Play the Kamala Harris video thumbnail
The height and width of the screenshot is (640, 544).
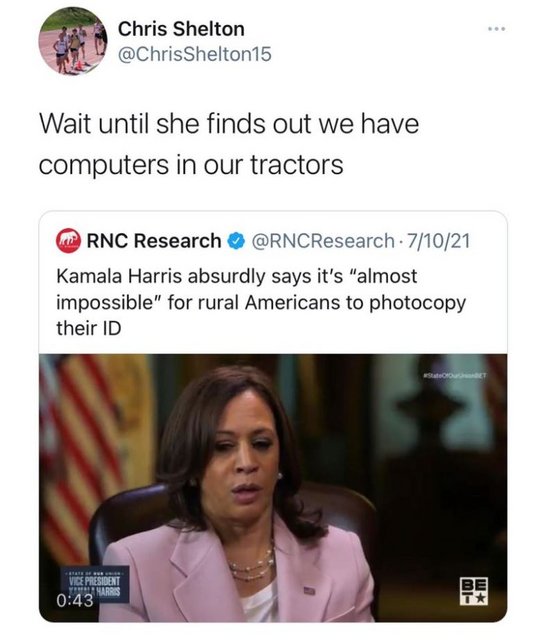[273, 488]
